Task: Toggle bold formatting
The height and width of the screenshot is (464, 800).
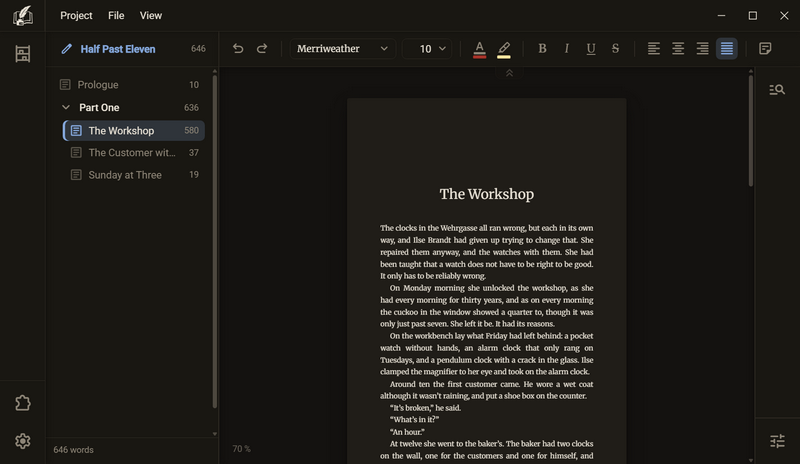Action: click(x=542, y=48)
